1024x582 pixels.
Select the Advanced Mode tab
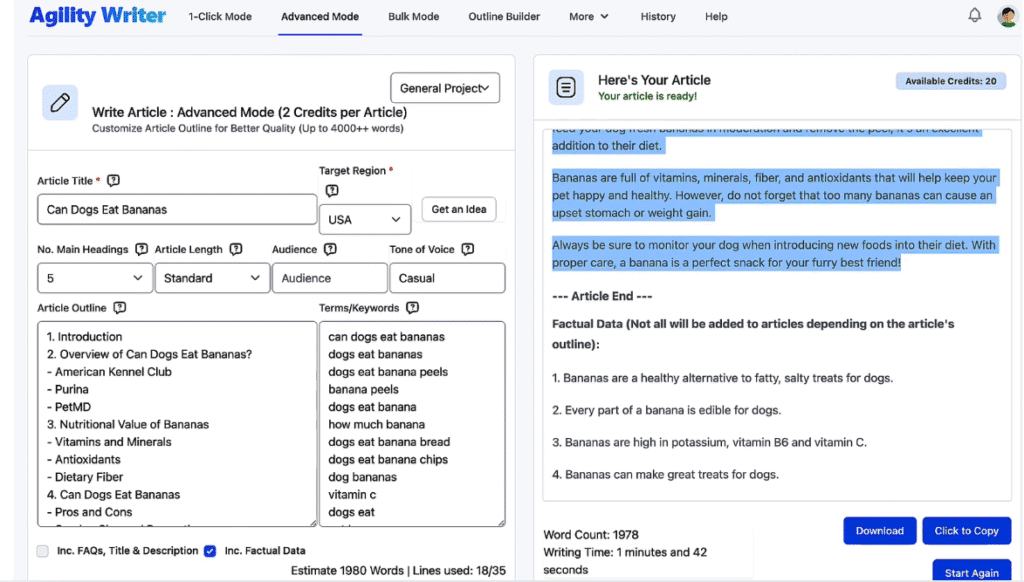click(320, 16)
